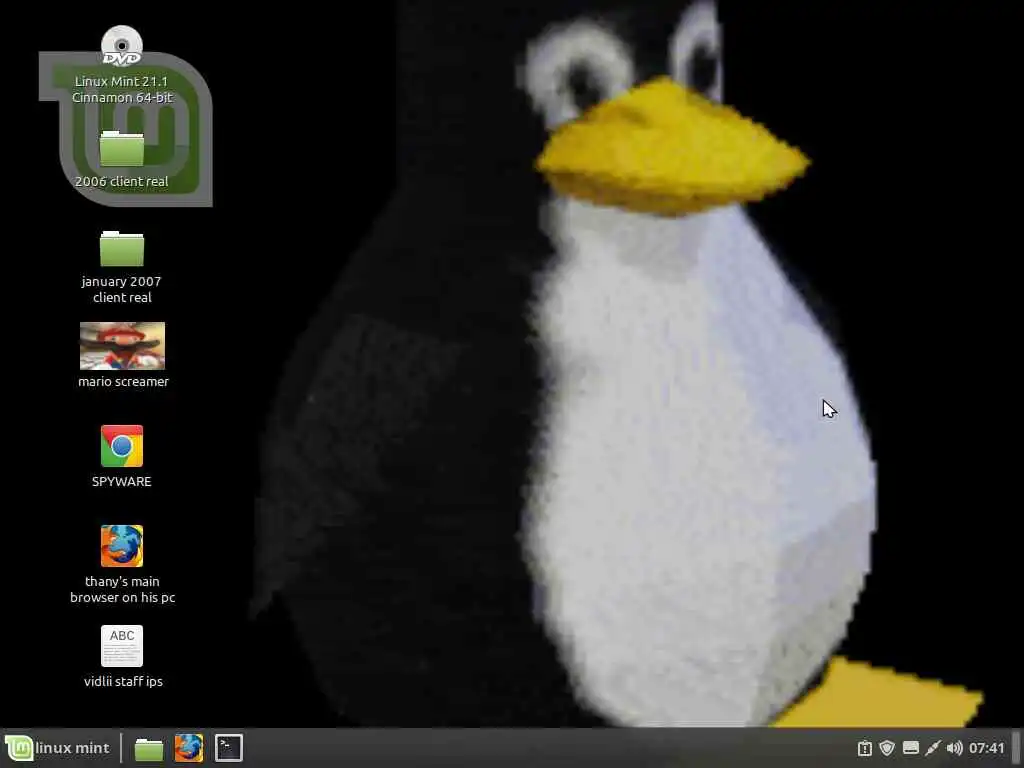Click the 07:41 clock in the panel

986,748
